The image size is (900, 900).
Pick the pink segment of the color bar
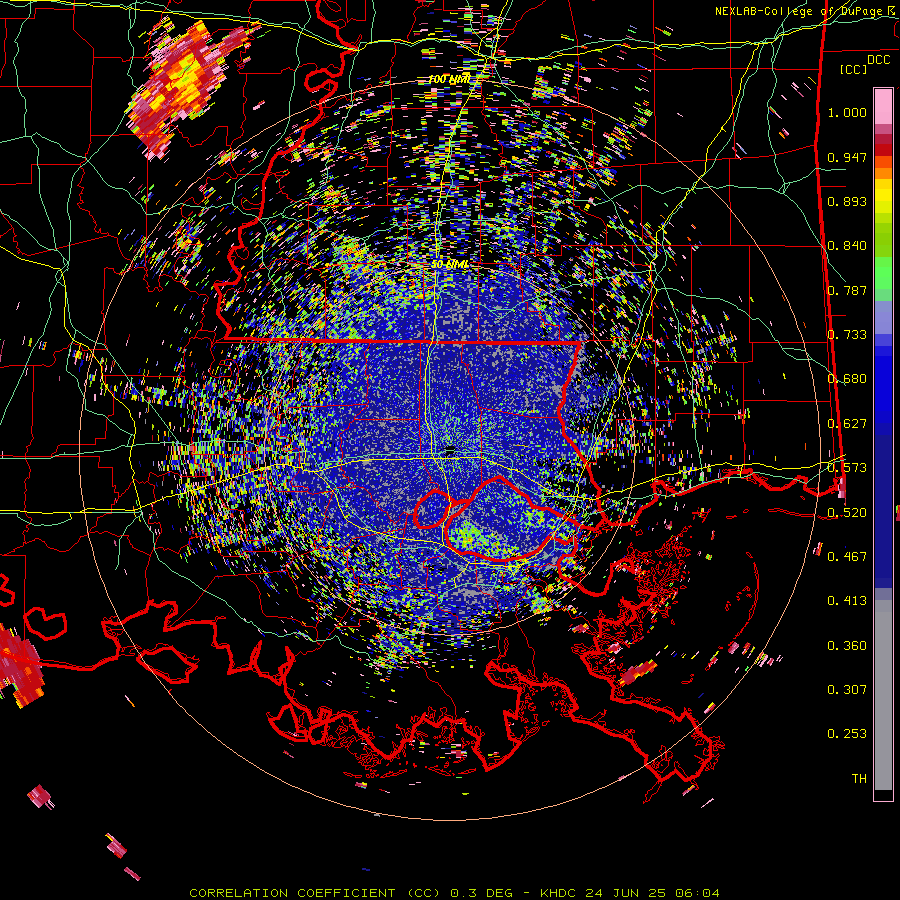pos(883,107)
